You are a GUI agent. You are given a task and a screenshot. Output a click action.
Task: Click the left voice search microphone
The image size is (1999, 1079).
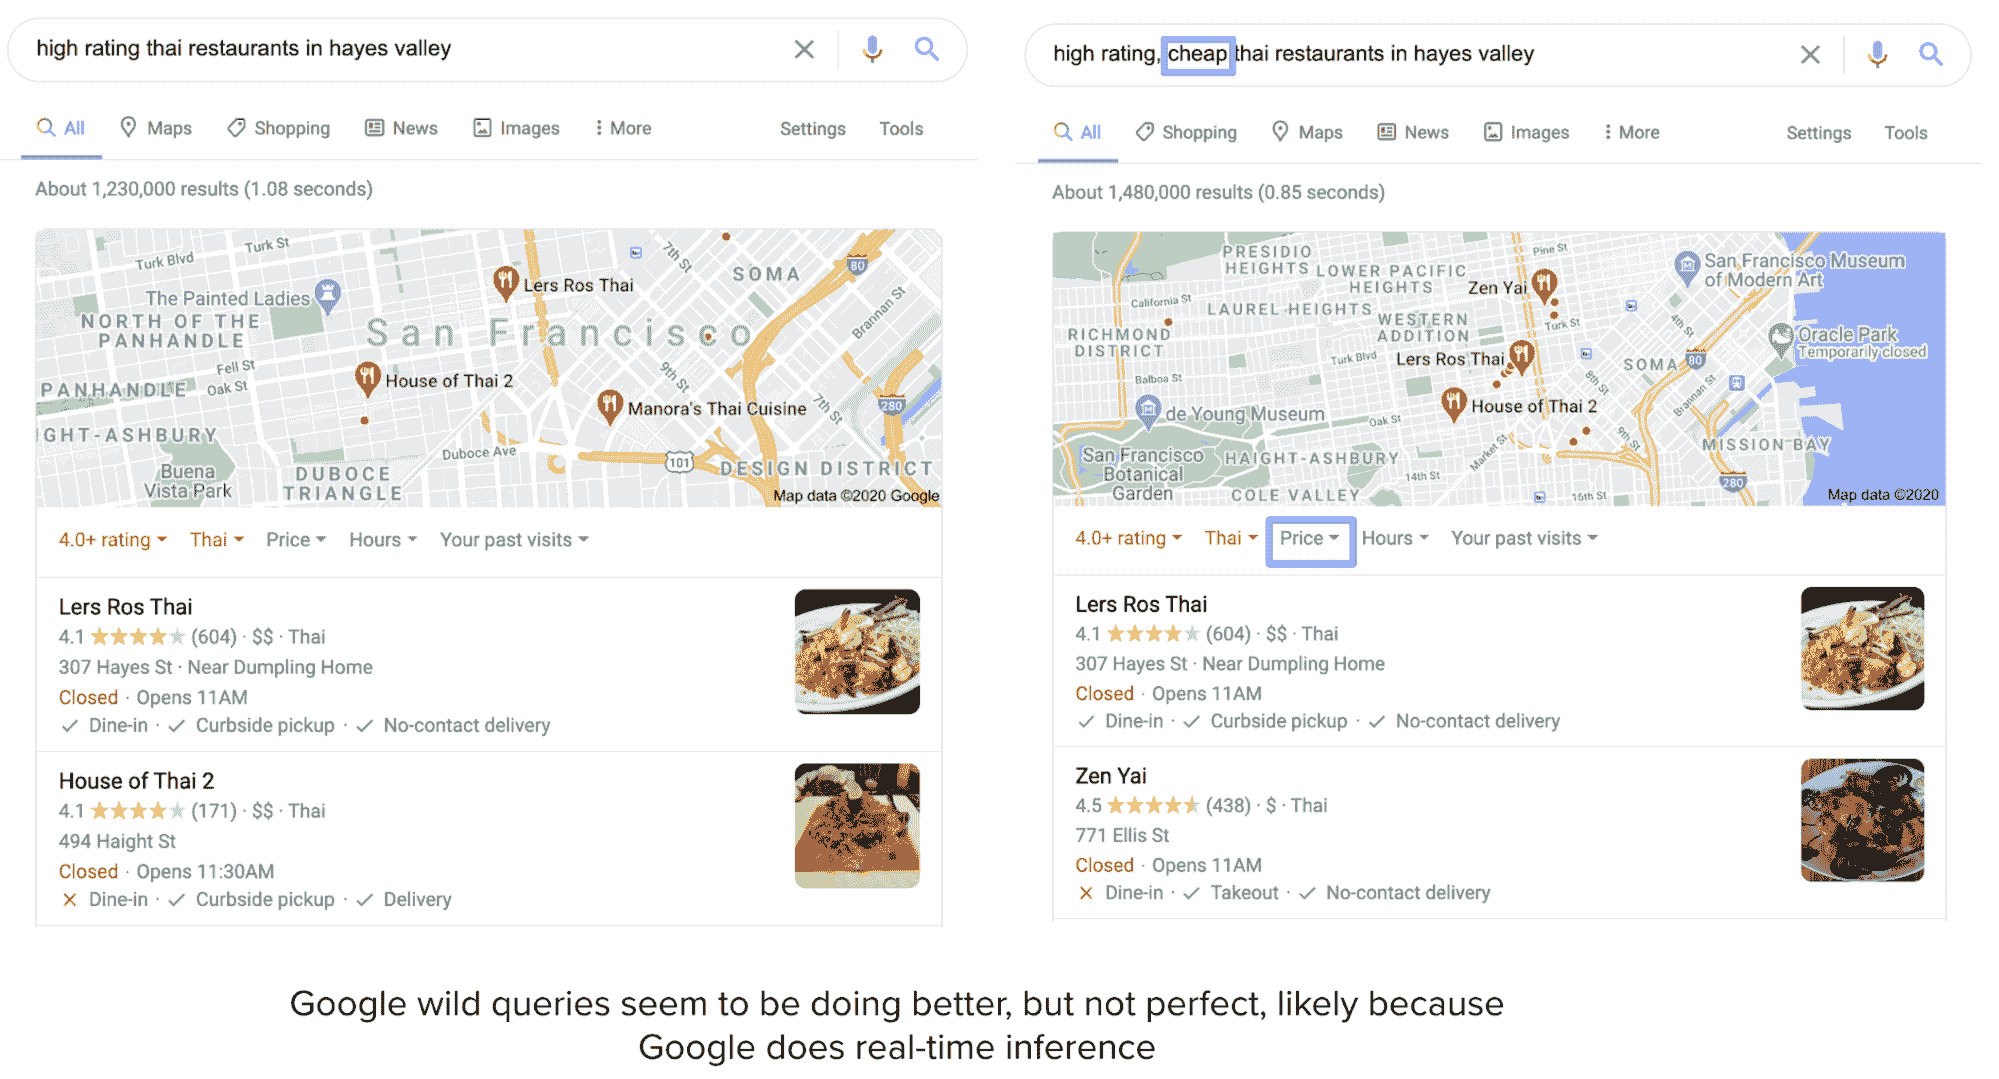[x=872, y=49]
